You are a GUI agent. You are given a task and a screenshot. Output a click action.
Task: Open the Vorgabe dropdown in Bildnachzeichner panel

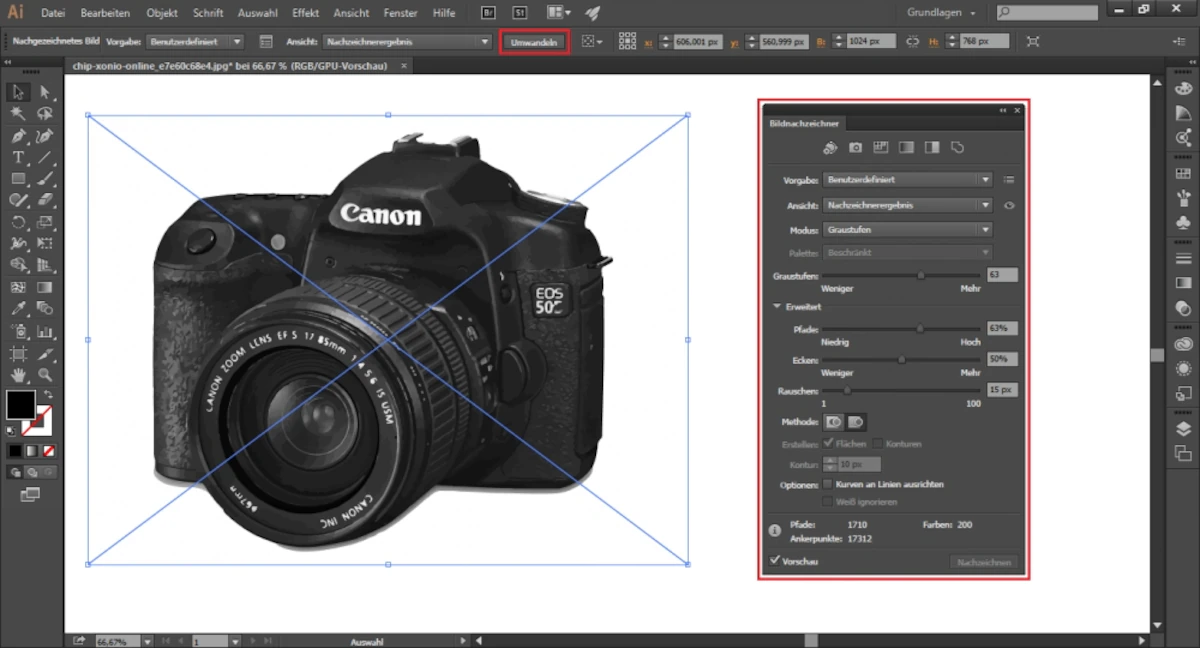point(907,180)
